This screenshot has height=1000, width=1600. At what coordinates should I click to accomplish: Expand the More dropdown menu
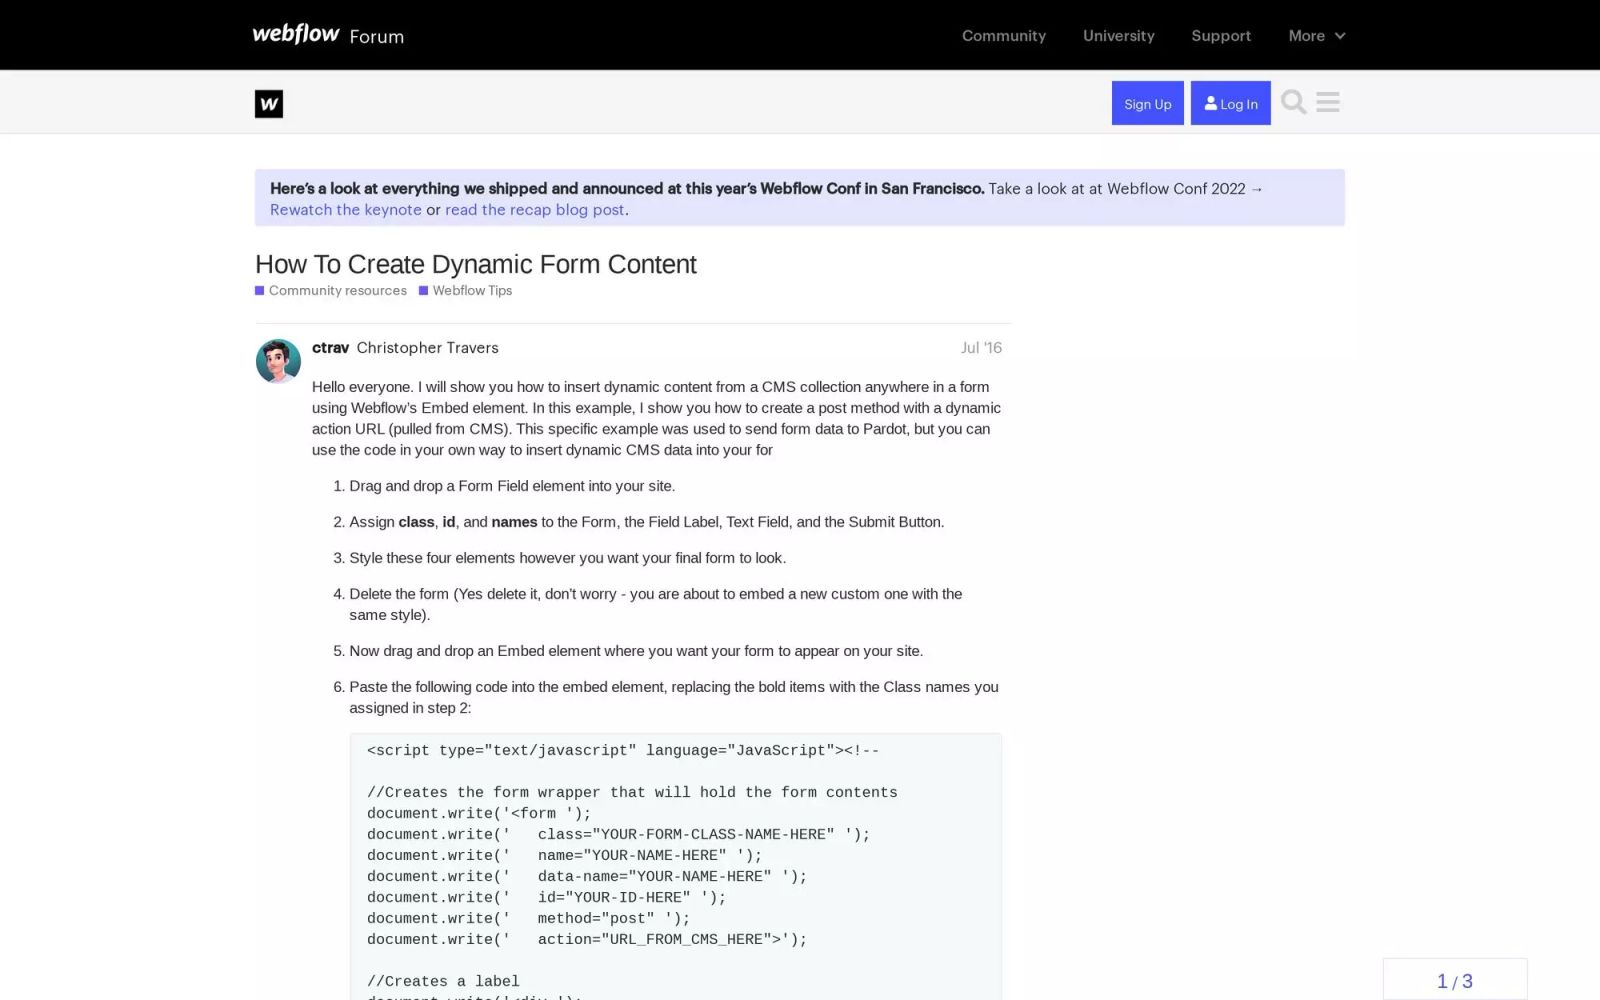pos(1316,35)
